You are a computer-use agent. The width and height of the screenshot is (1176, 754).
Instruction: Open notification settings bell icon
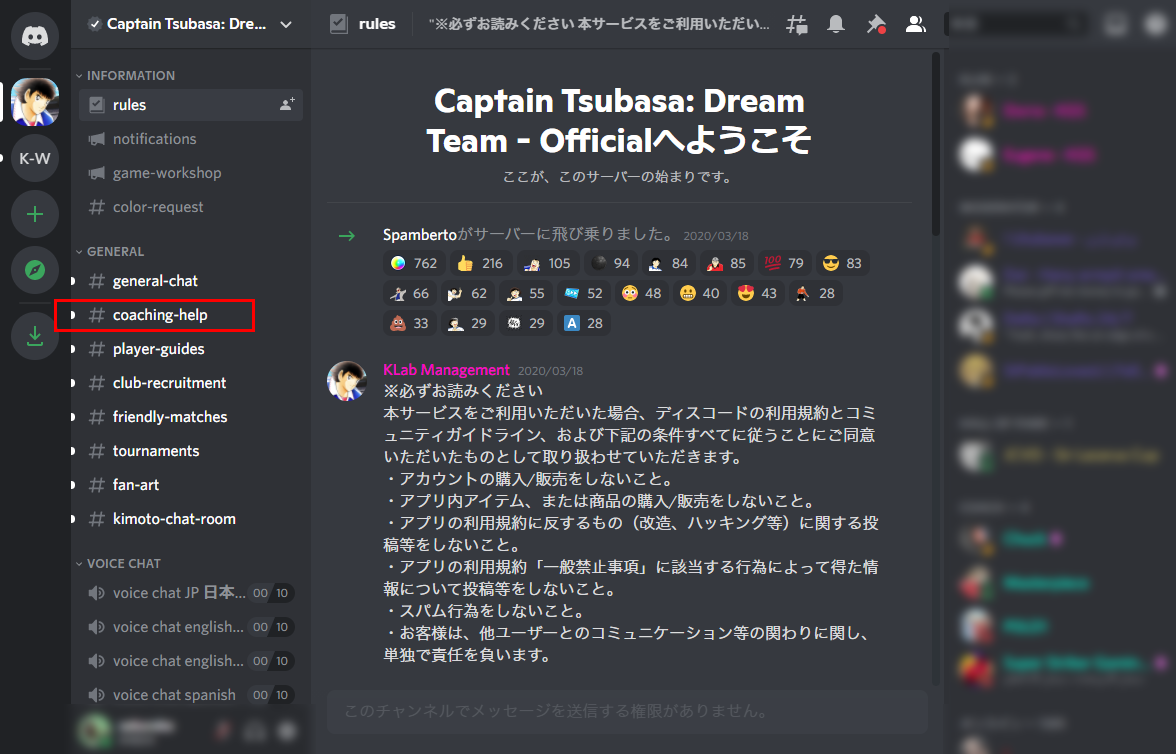(836, 25)
